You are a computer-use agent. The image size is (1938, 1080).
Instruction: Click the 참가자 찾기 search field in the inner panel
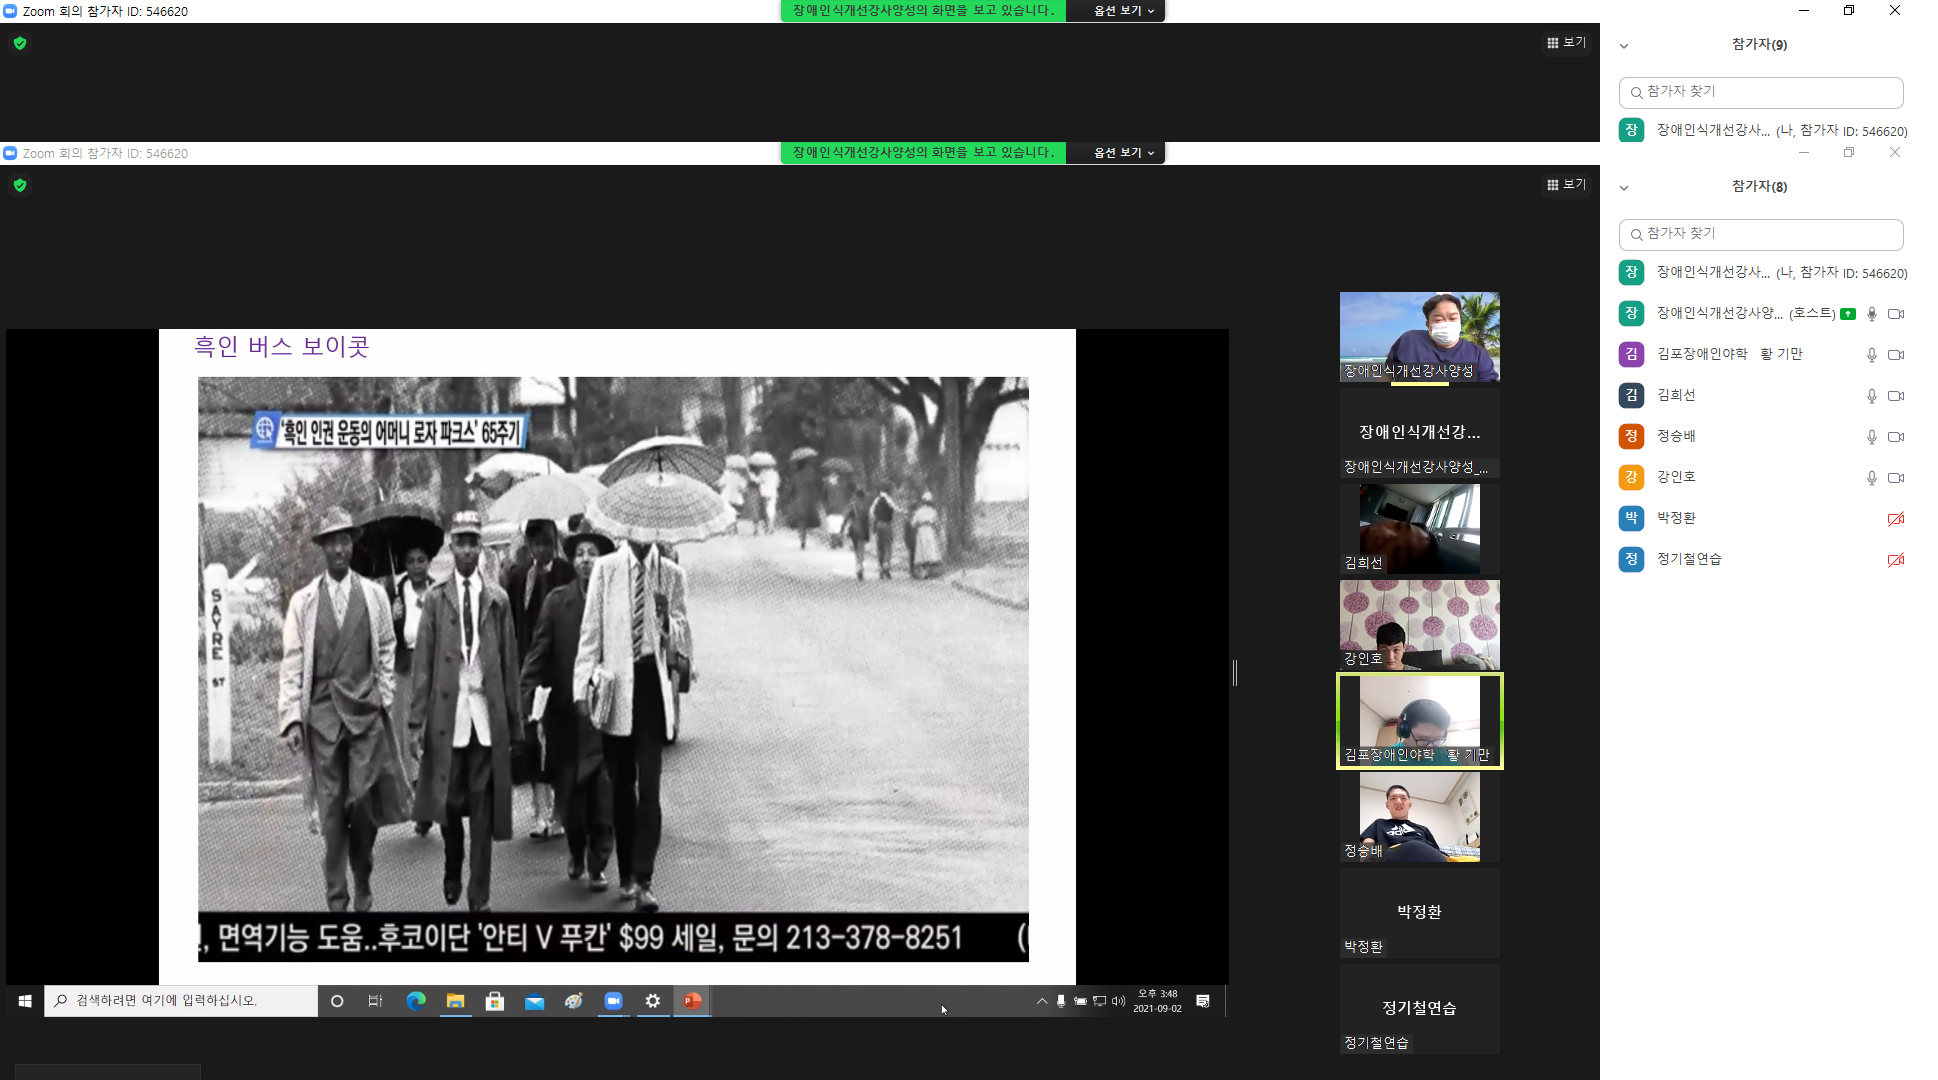pos(1761,234)
